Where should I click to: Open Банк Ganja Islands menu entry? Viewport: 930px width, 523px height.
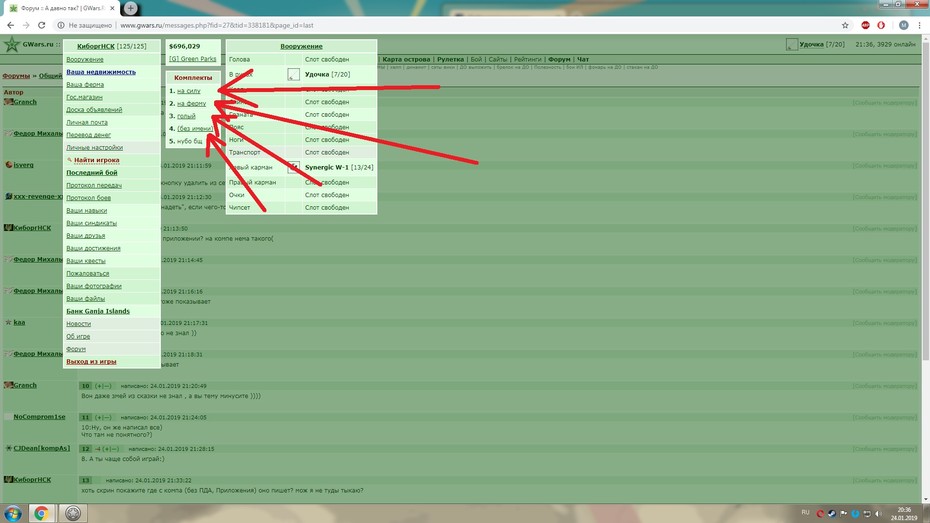pyautogui.click(x=98, y=311)
